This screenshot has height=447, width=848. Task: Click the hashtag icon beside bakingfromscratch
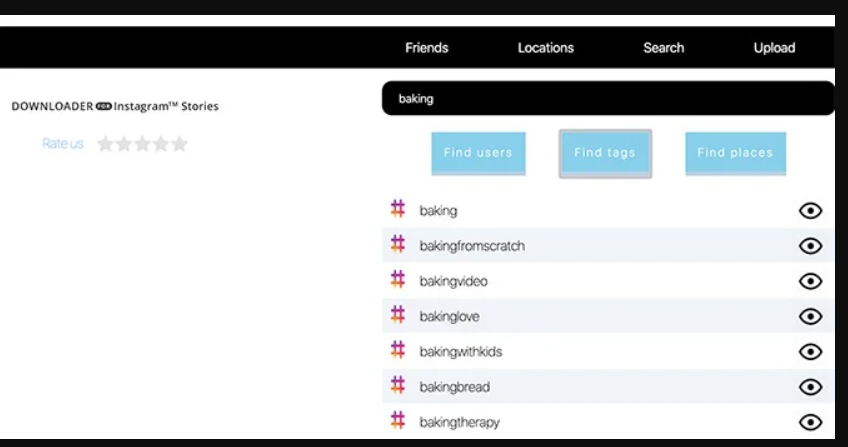pos(398,245)
